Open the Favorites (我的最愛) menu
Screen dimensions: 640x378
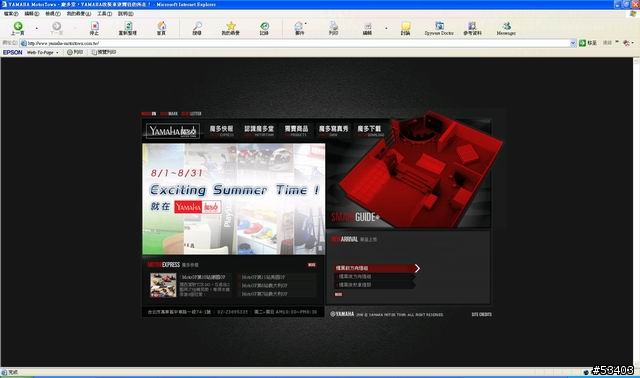[x=79, y=14]
